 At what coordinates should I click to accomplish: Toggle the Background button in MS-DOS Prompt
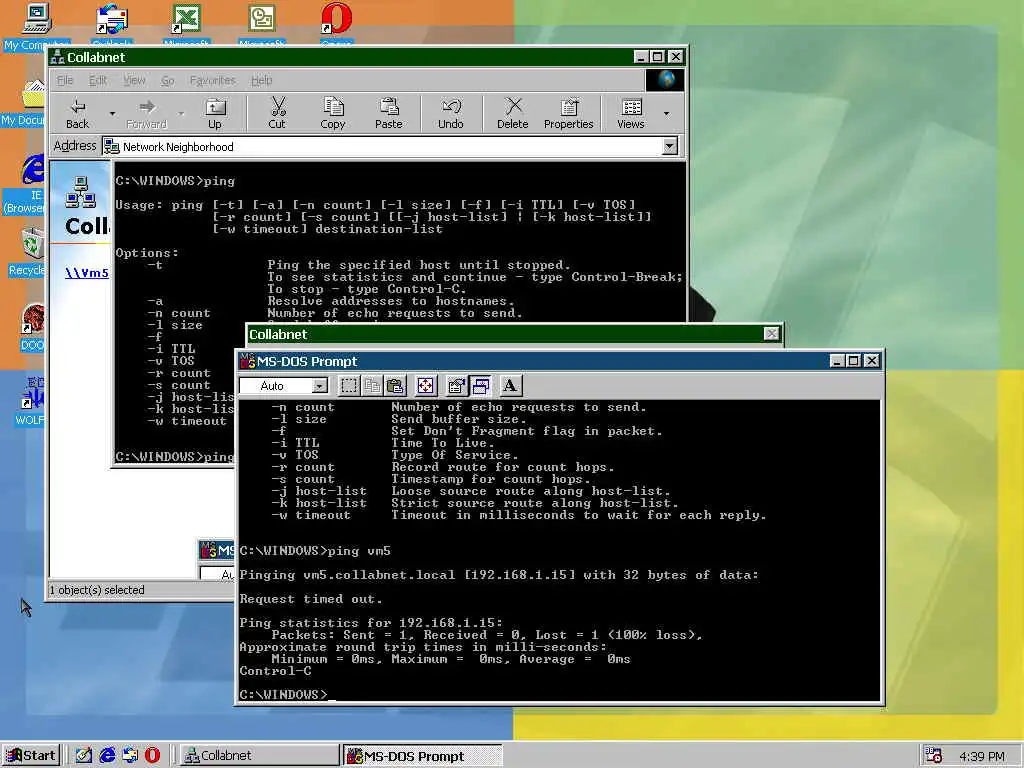pos(480,386)
